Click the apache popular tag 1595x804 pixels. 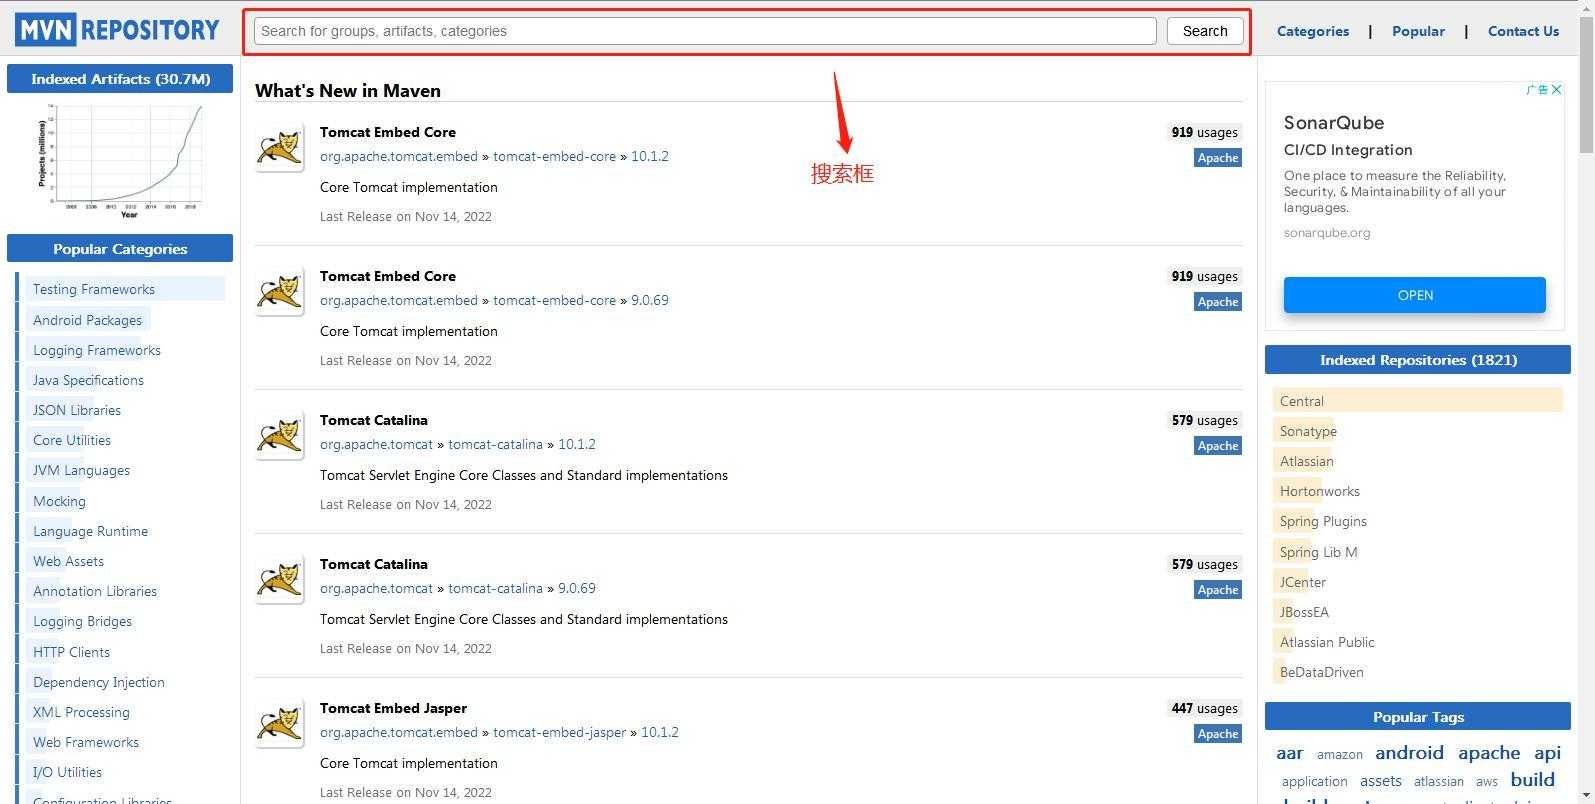(1489, 753)
